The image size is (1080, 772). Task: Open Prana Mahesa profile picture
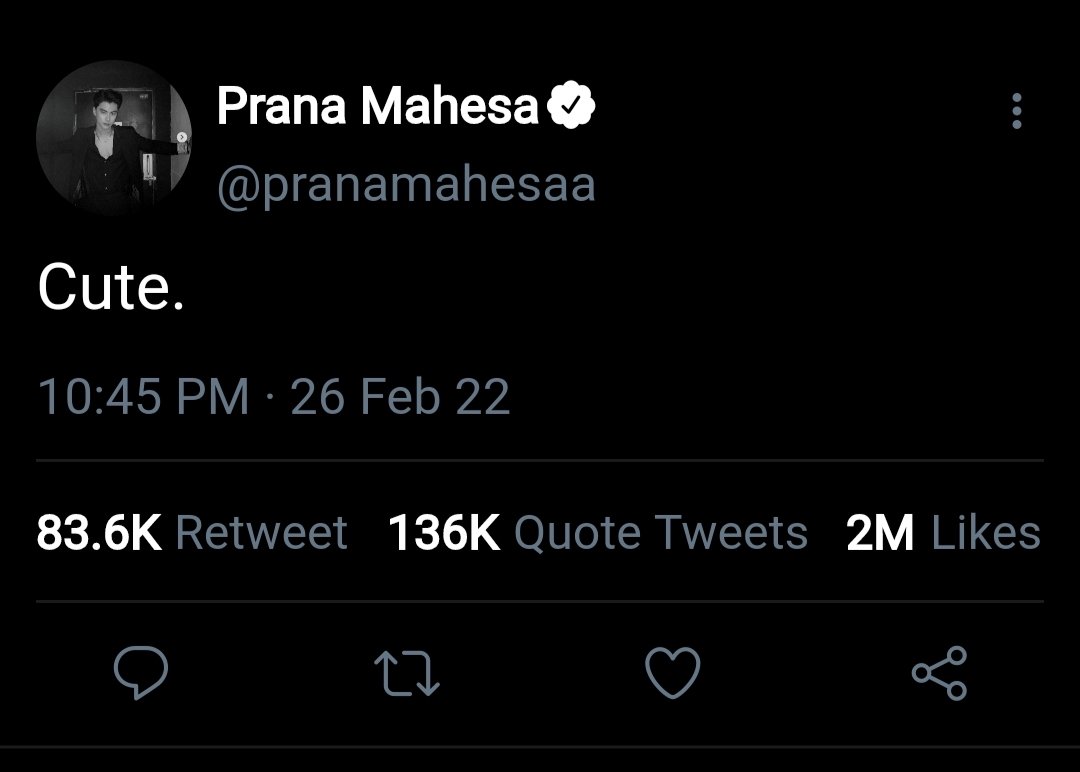coord(114,138)
